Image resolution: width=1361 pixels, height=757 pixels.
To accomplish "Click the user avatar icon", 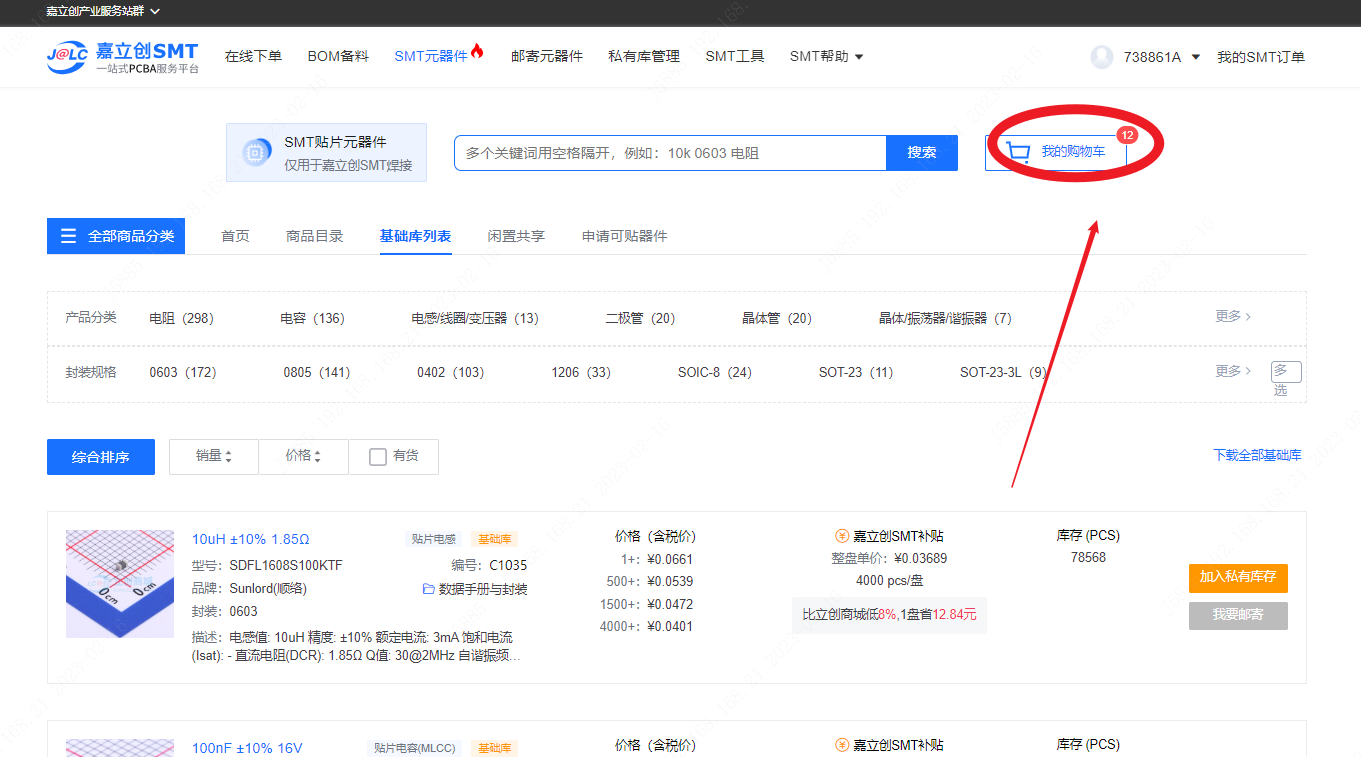I will pos(1101,57).
